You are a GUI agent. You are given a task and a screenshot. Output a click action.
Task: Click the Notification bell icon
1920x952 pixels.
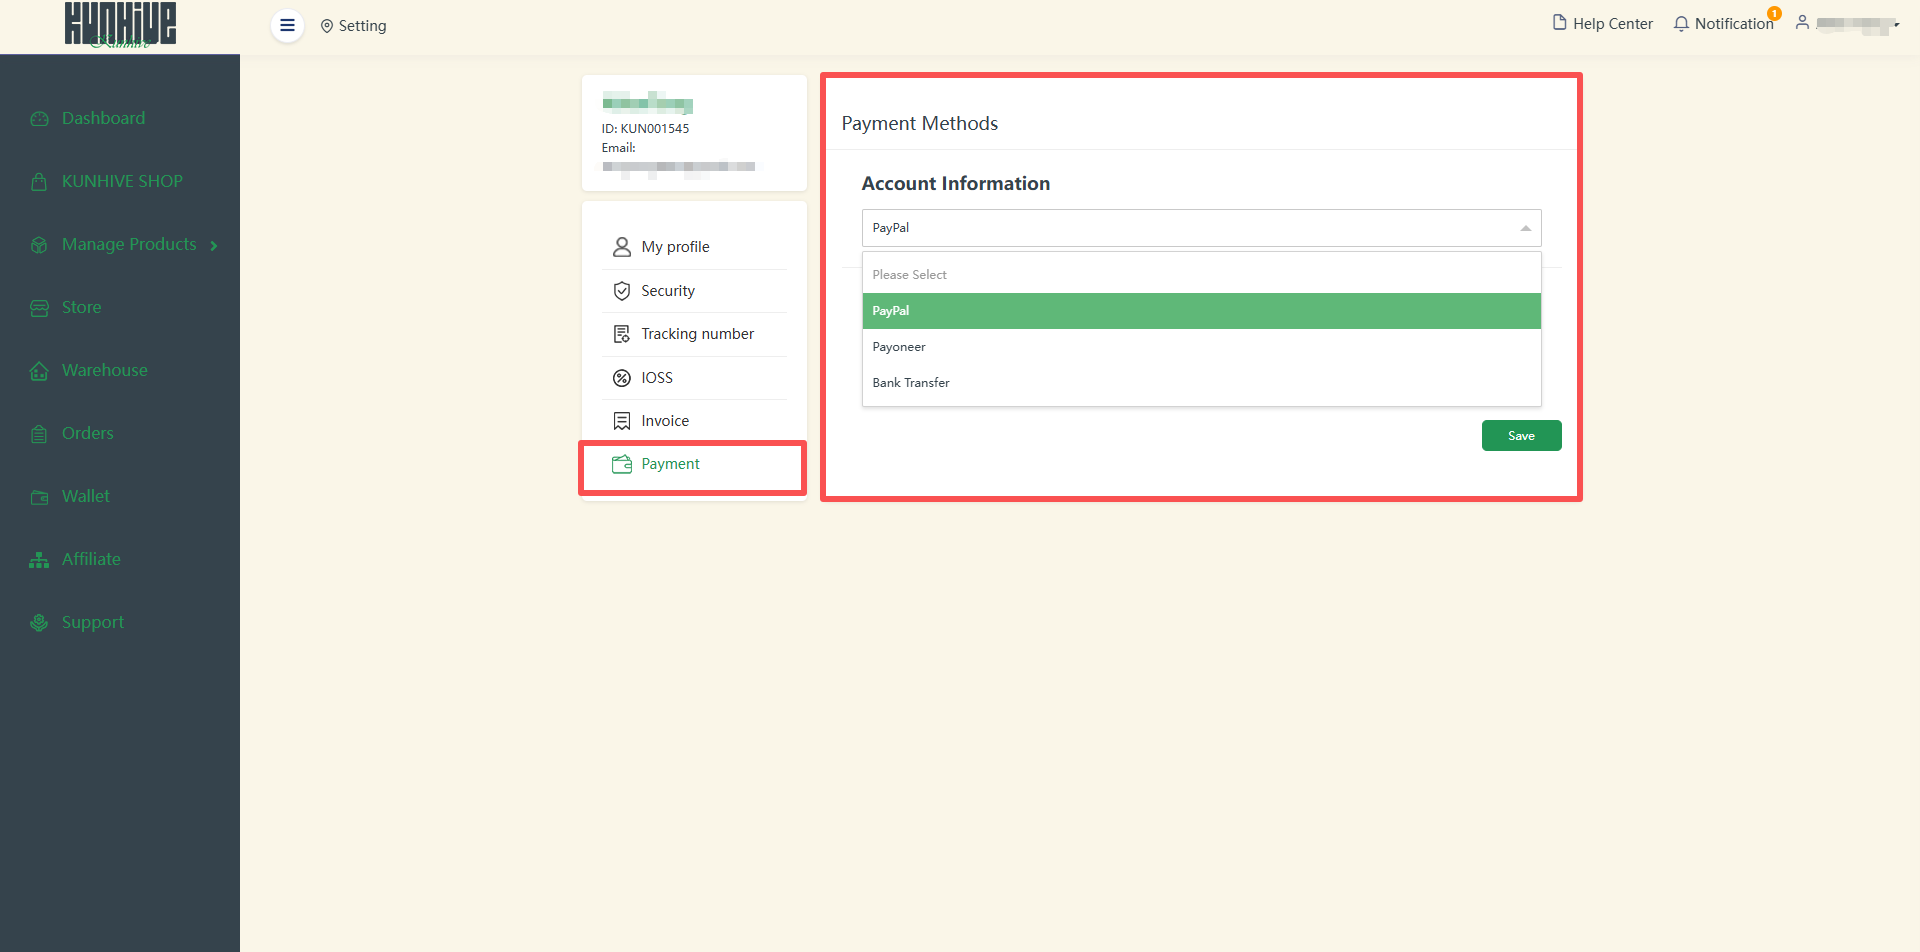click(x=1681, y=24)
